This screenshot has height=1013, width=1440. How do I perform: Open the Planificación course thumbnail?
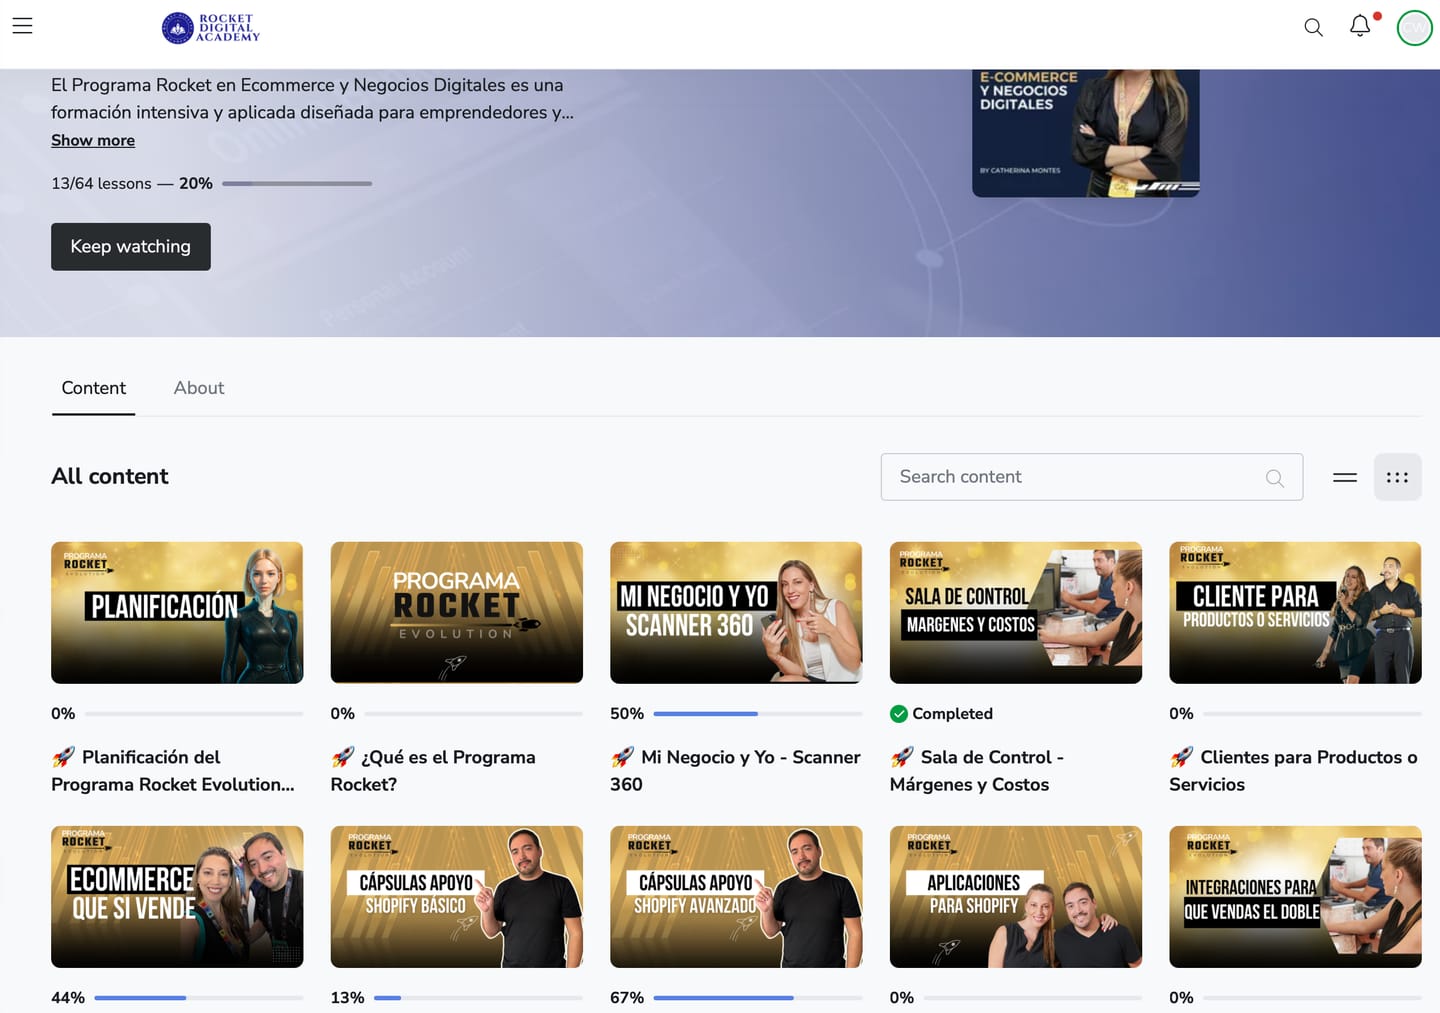(x=177, y=613)
